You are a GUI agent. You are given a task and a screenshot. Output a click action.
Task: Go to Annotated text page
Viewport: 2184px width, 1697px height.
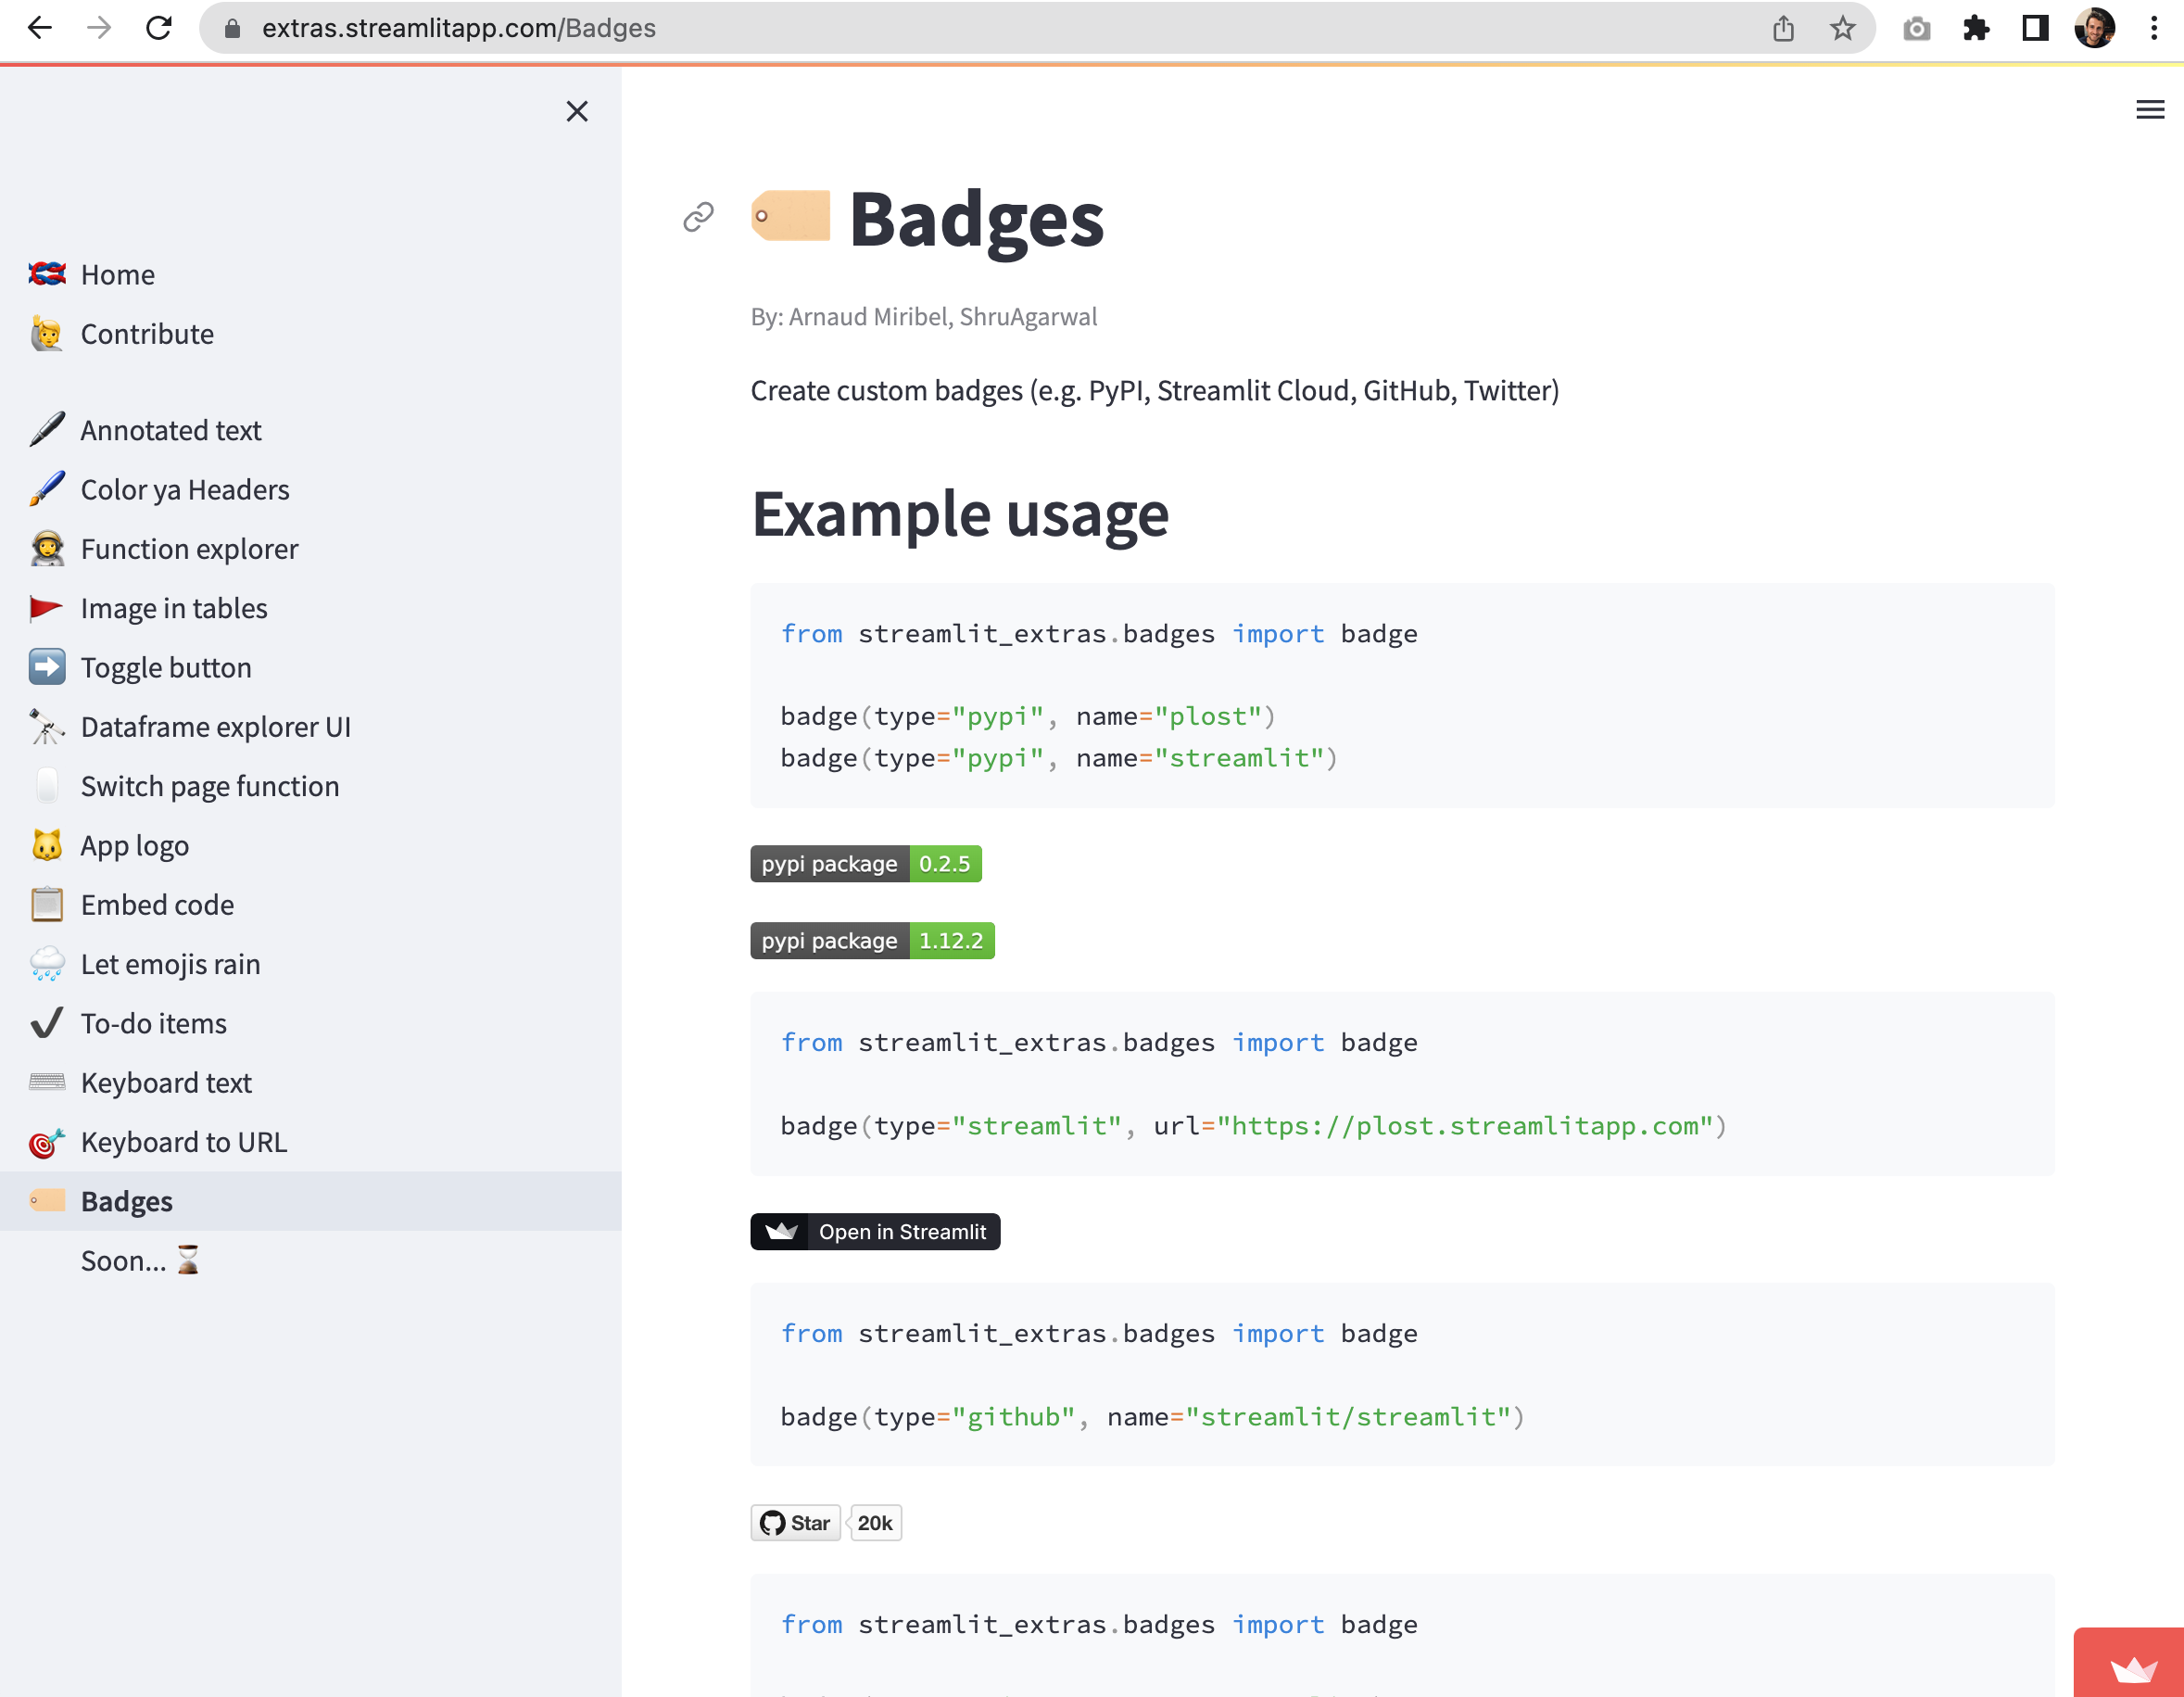point(170,430)
